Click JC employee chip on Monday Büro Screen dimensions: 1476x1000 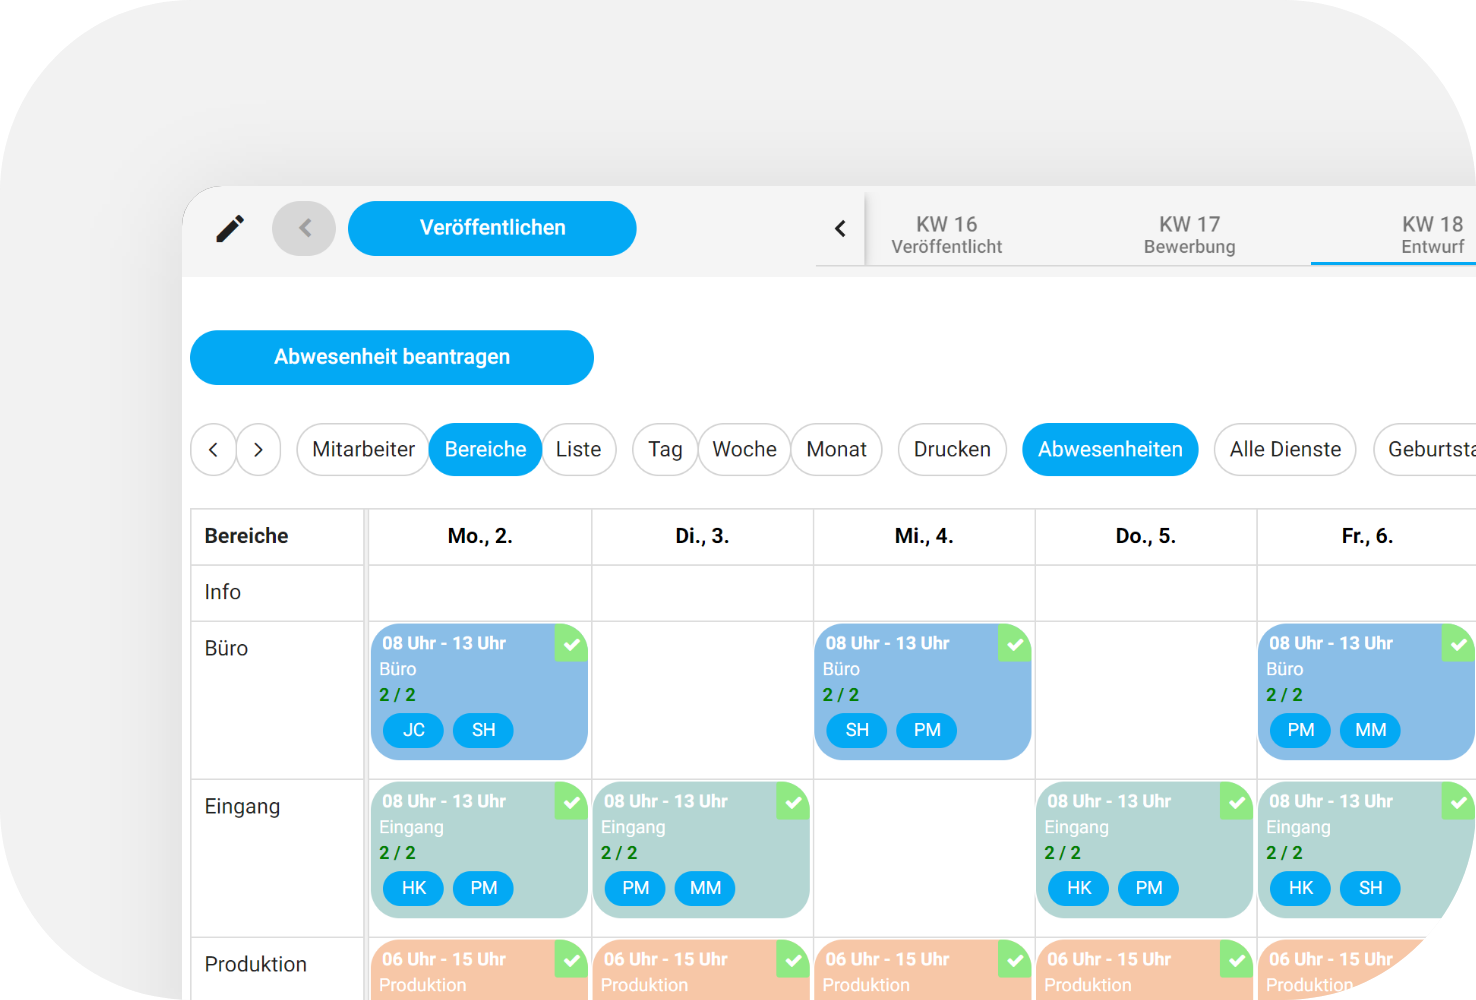tap(413, 730)
